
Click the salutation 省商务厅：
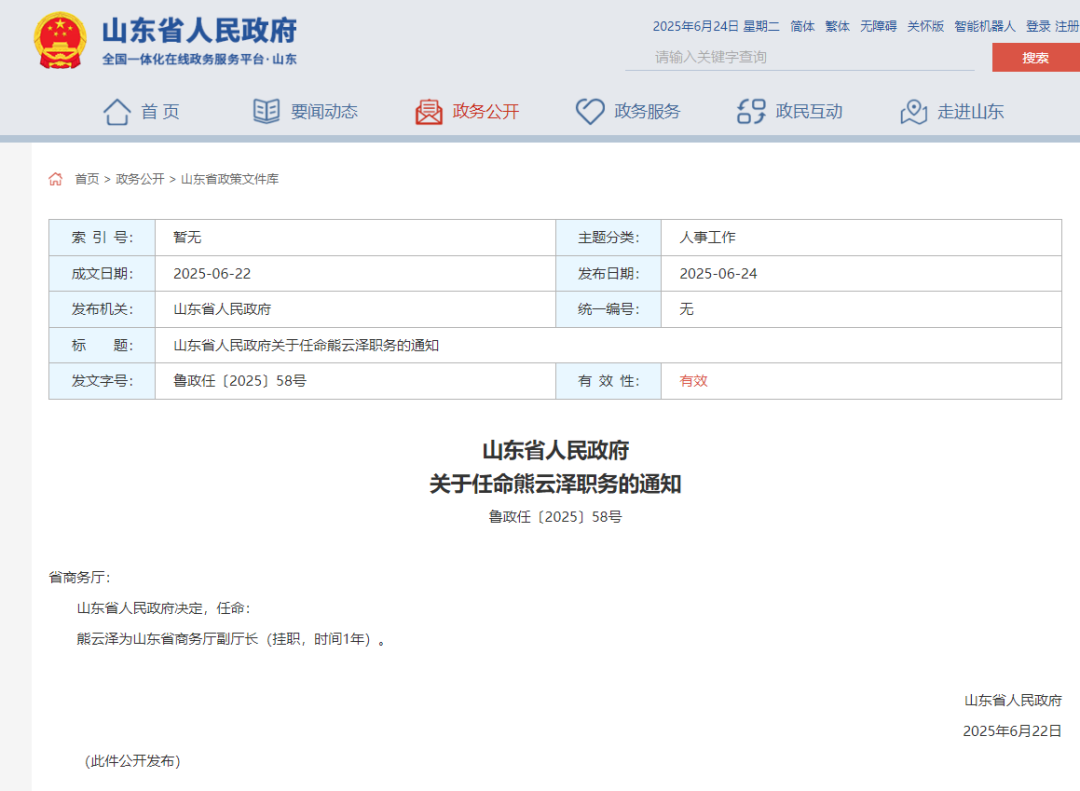pyautogui.click(x=80, y=577)
